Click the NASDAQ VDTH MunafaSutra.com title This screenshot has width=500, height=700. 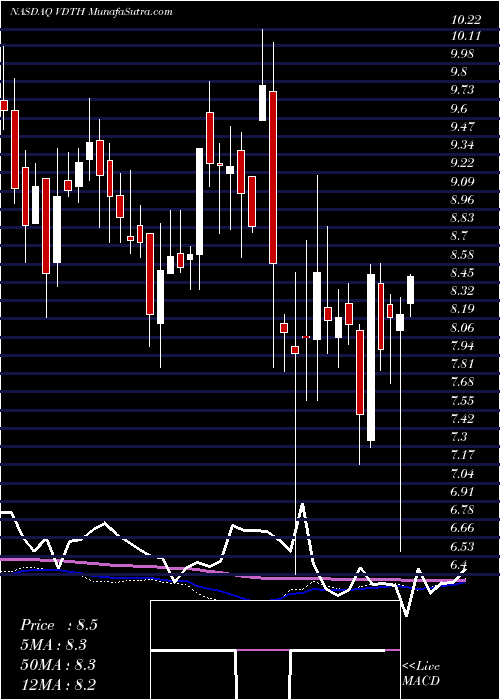pyautogui.click(x=91, y=11)
